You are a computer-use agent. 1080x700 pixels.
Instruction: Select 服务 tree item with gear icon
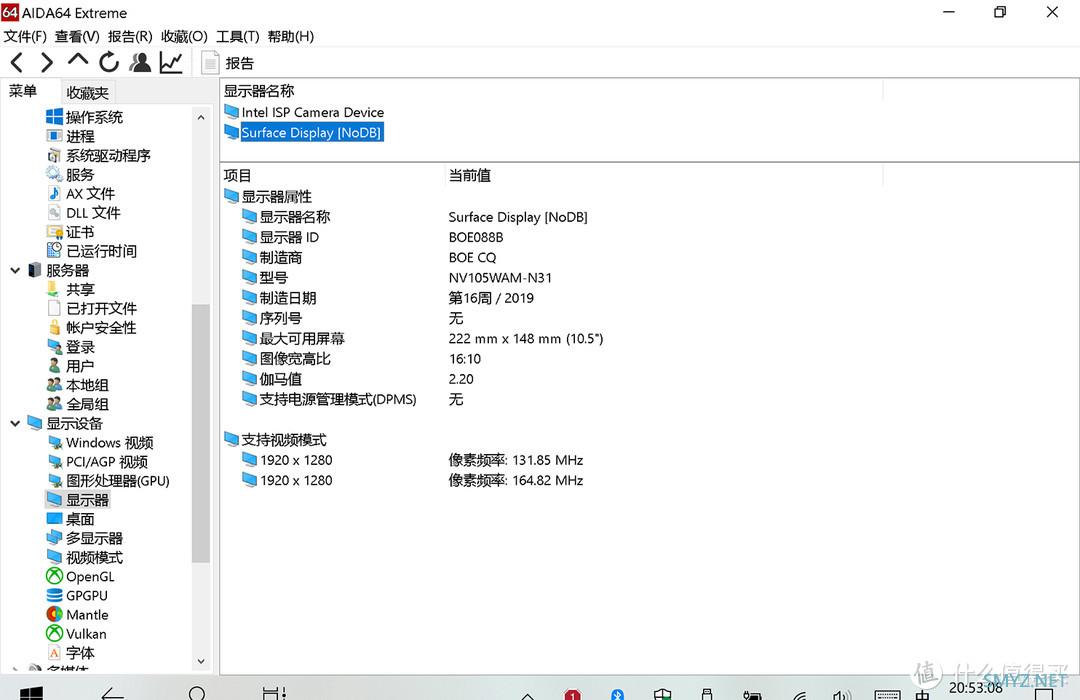coord(70,175)
